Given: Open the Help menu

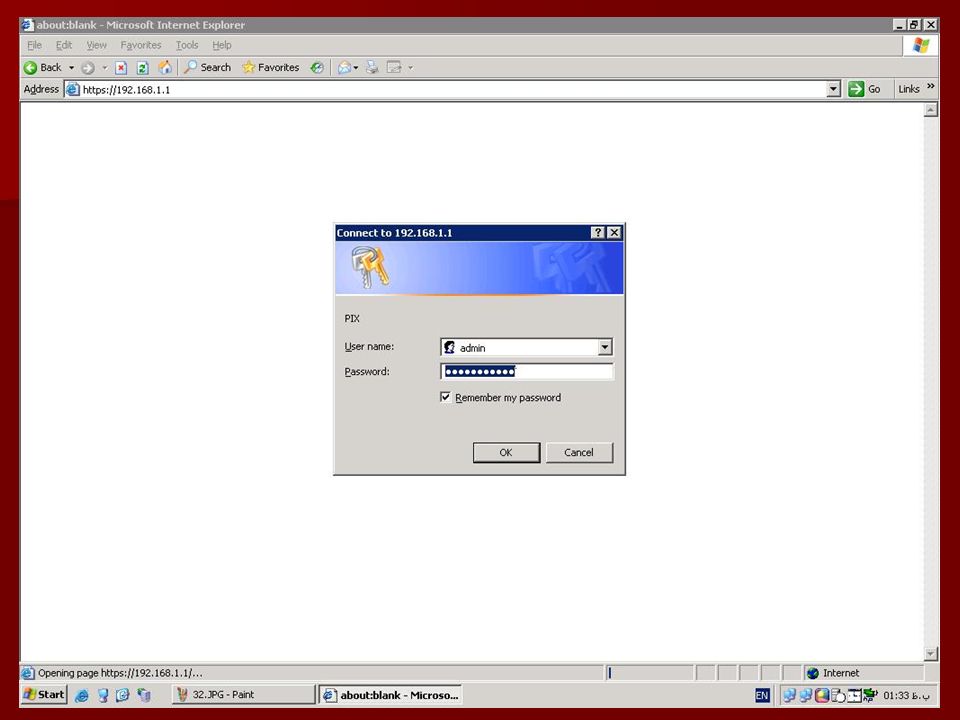Looking at the screenshot, I should 222,45.
